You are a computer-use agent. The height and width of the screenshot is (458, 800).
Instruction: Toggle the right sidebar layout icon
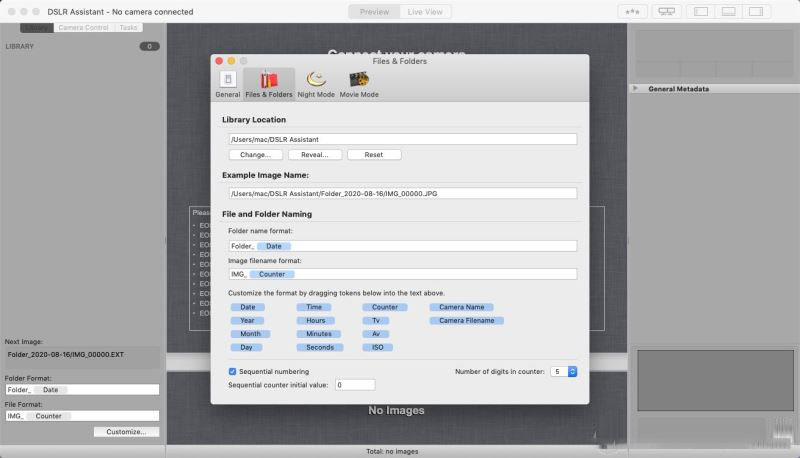(756, 12)
